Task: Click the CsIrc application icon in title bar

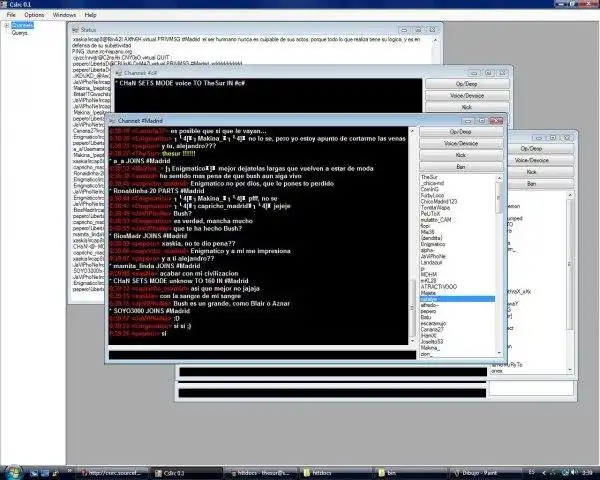Action: pos(4,4)
